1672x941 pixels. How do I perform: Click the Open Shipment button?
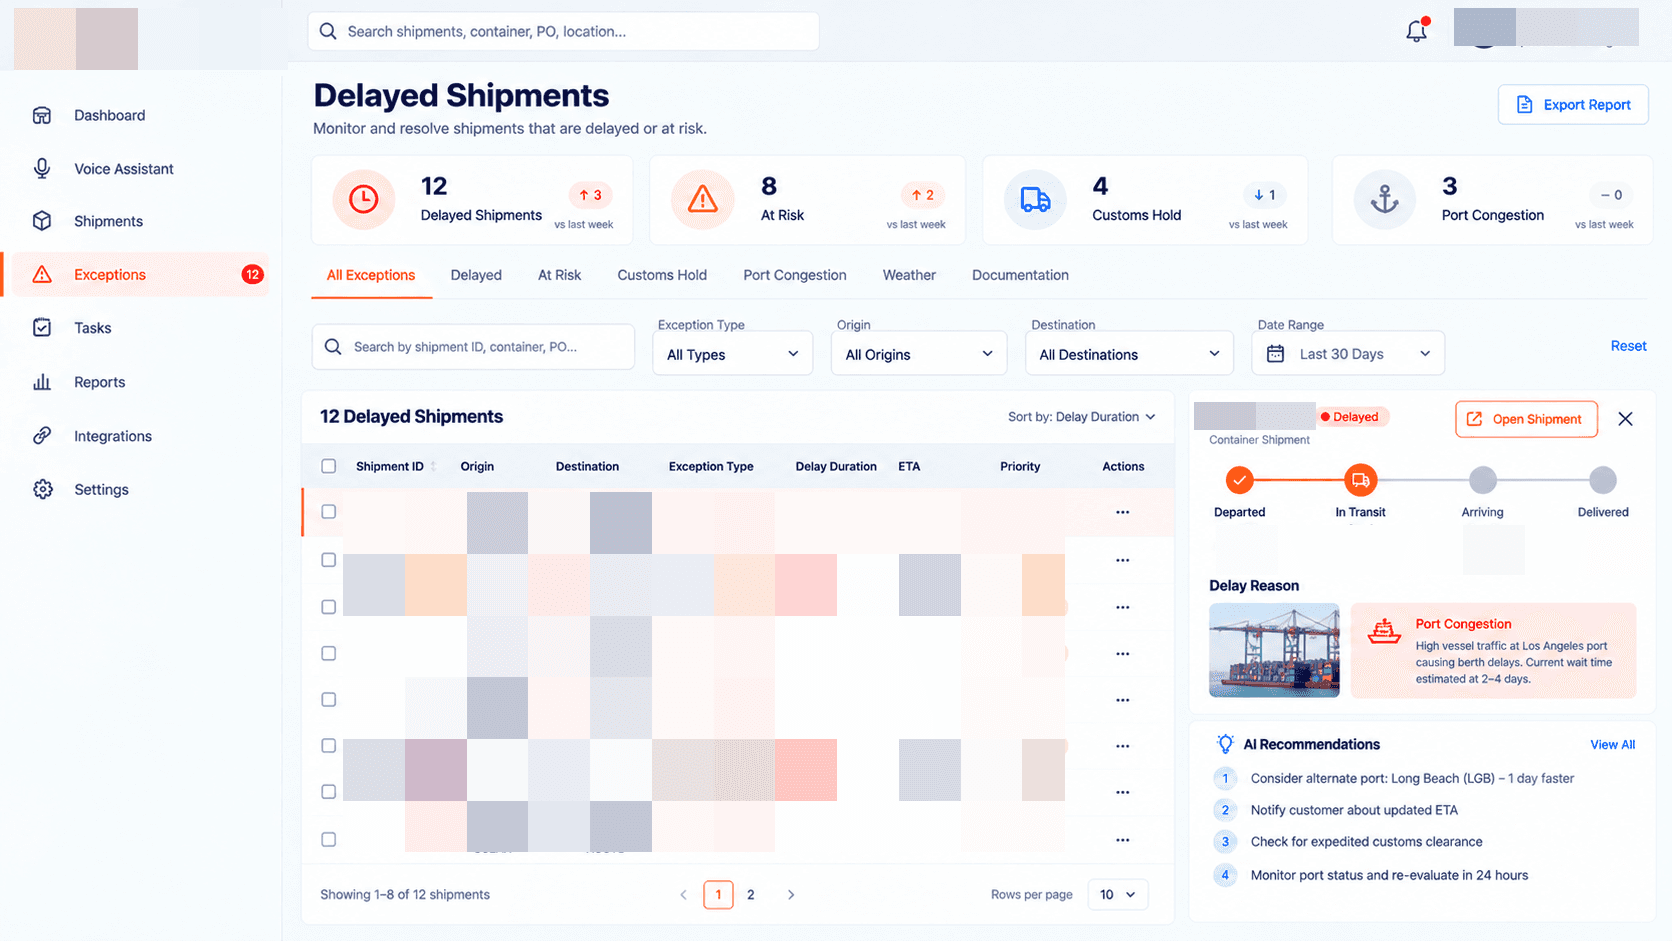1526,419
